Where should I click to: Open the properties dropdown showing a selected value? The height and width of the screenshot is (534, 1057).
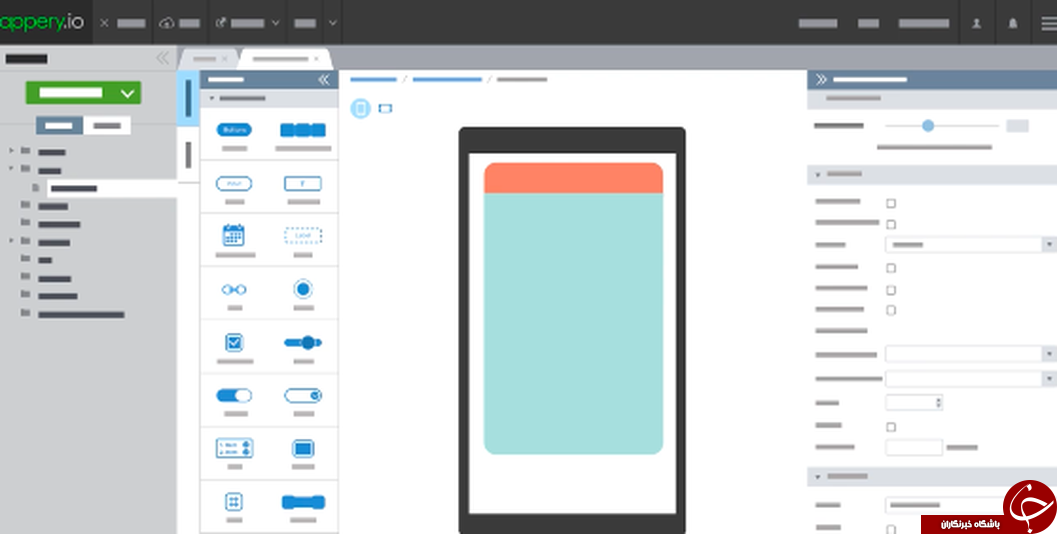pos(970,245)
